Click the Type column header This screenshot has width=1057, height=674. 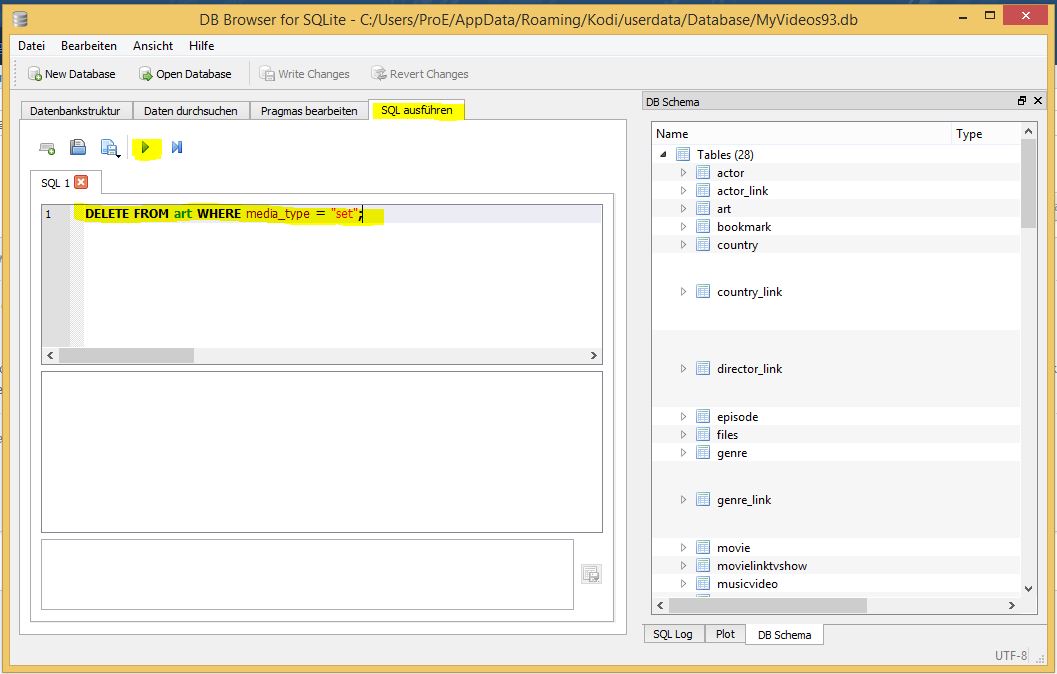pos(986,133)
